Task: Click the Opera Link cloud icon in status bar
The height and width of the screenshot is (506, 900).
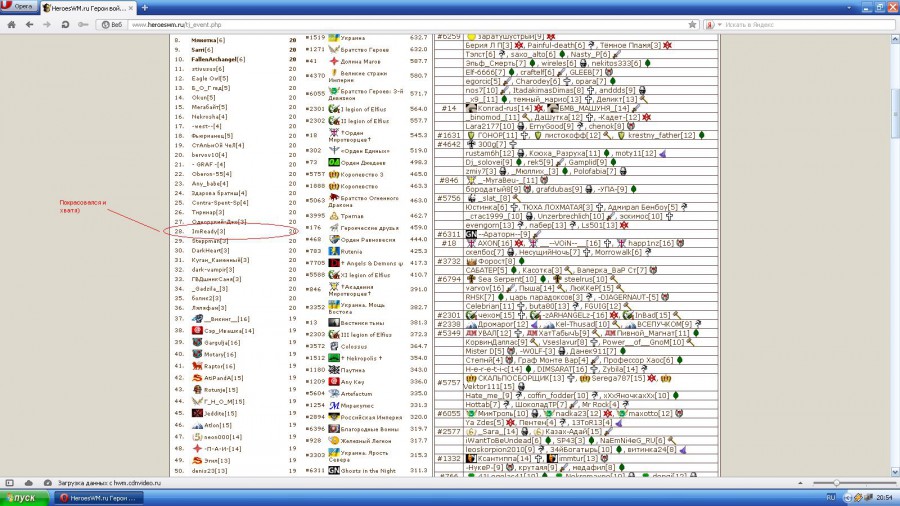Action: click(x=29, y=483)
